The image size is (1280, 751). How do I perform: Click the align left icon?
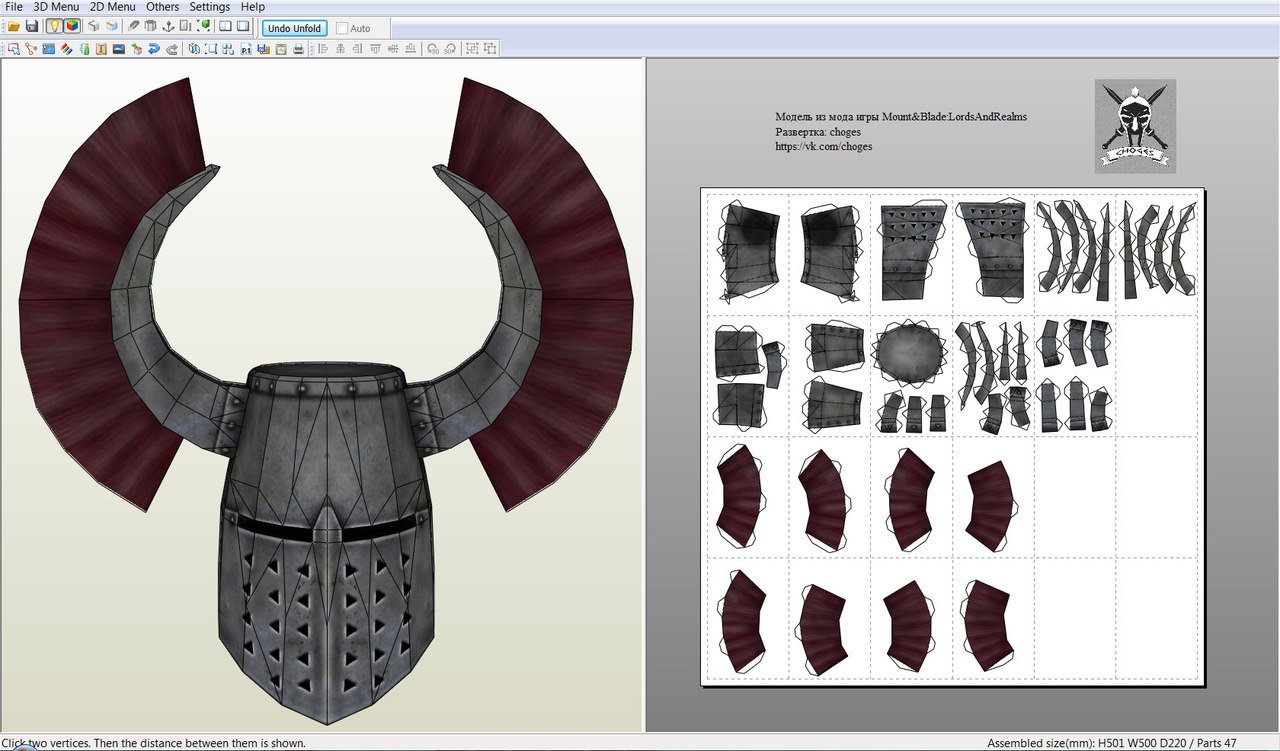click(323, 48)
